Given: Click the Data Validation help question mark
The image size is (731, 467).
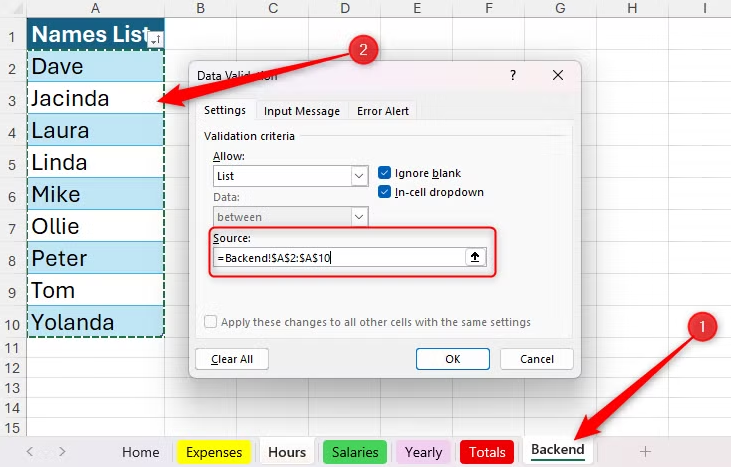Looking at the screenshot, I should click(x=513, y=75).
